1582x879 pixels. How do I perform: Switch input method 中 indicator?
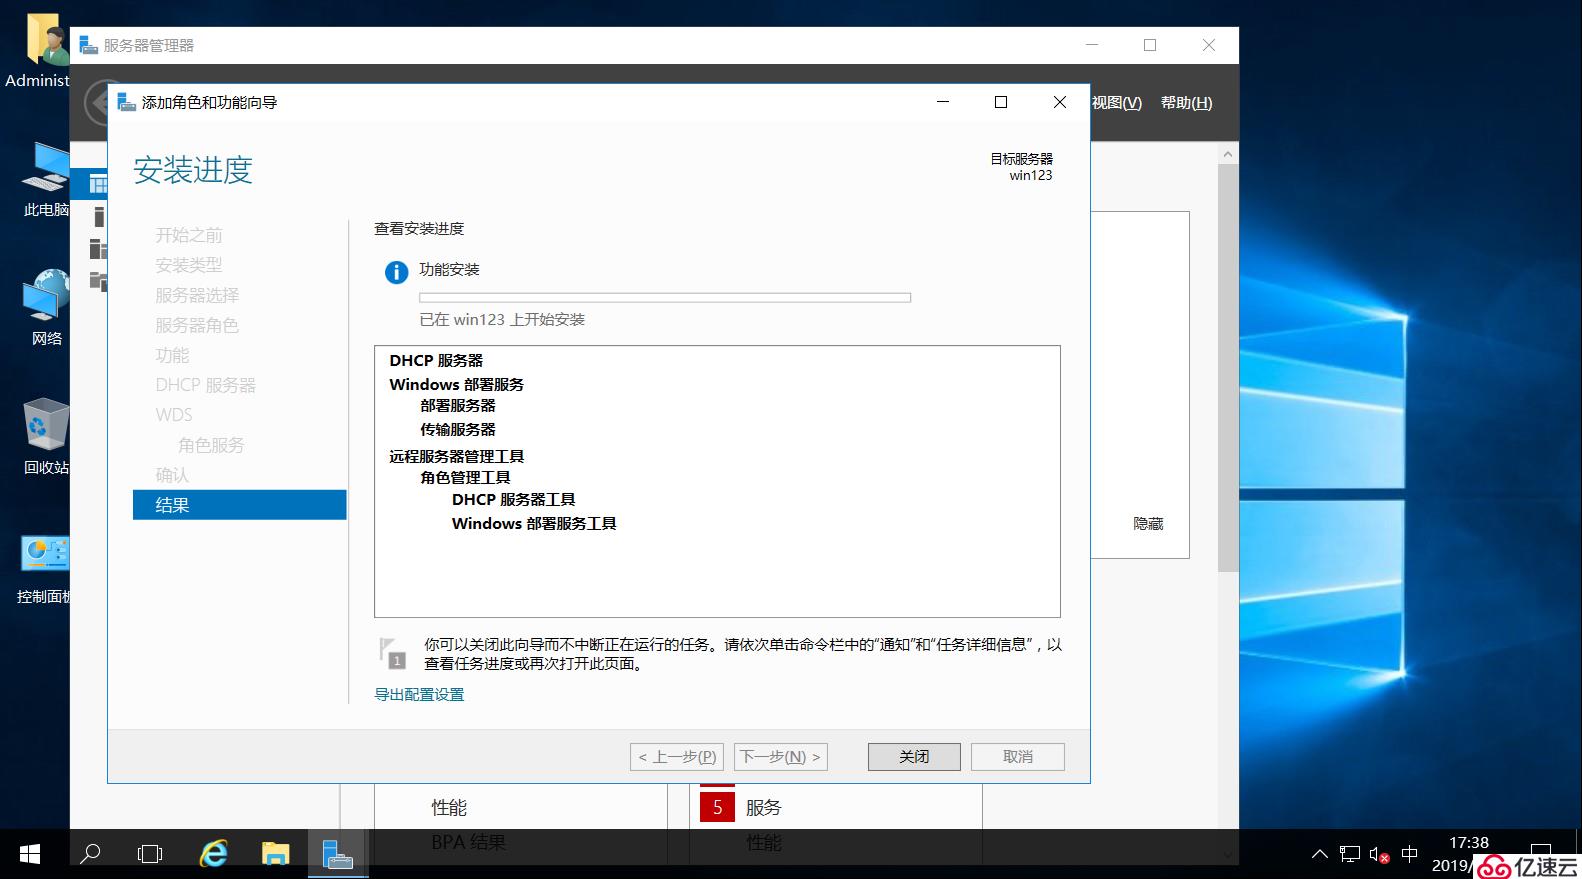coord(1410,854)
